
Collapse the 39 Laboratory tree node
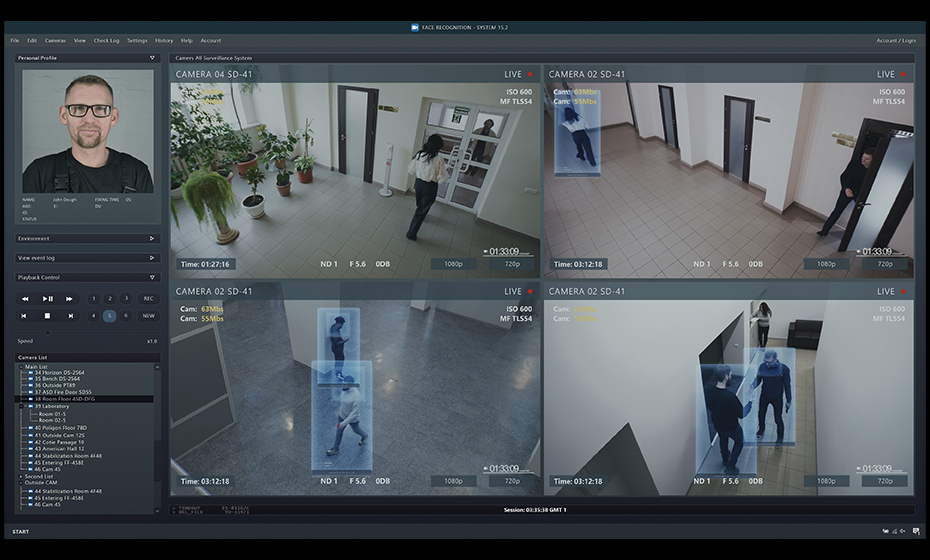(x=21, y=406)
